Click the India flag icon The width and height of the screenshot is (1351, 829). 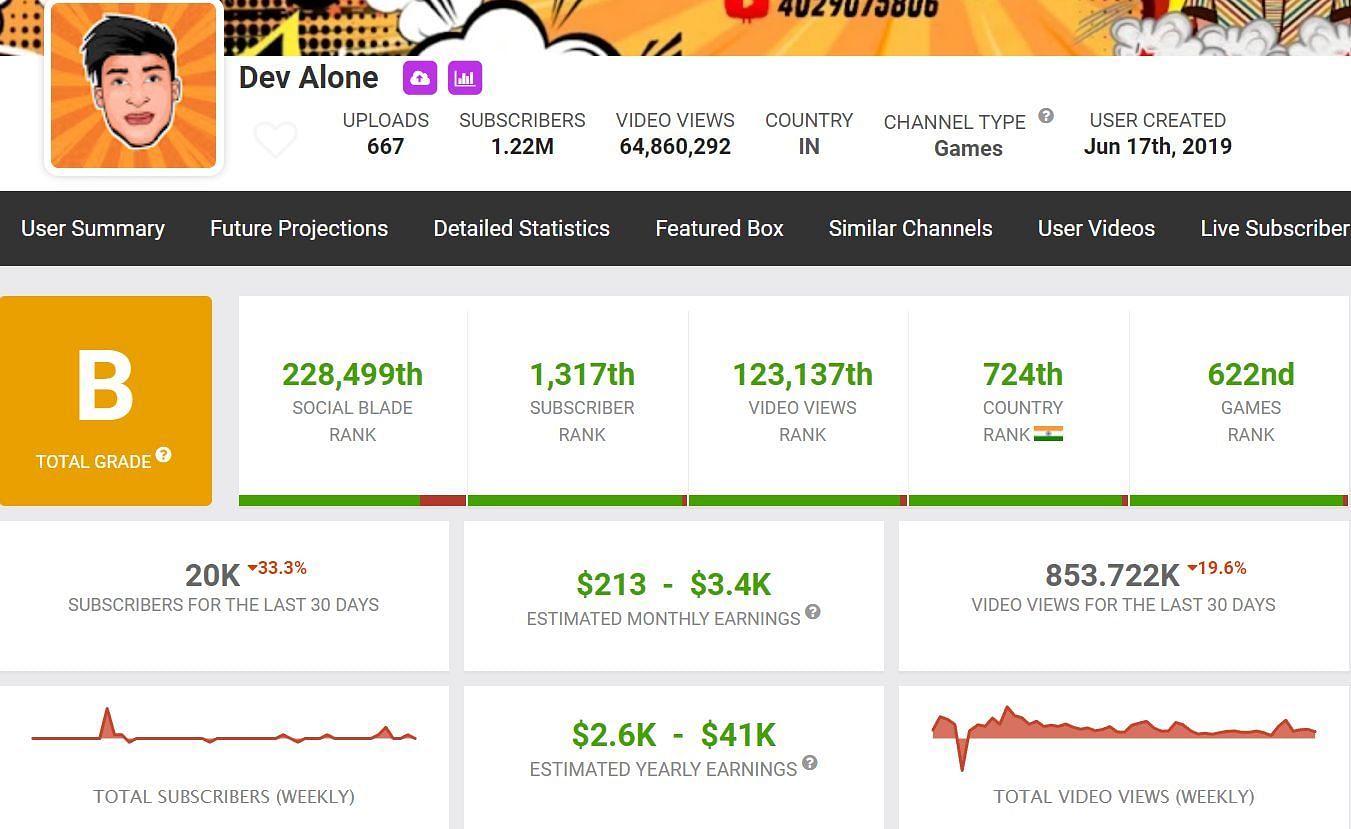tap(1048, 434)
